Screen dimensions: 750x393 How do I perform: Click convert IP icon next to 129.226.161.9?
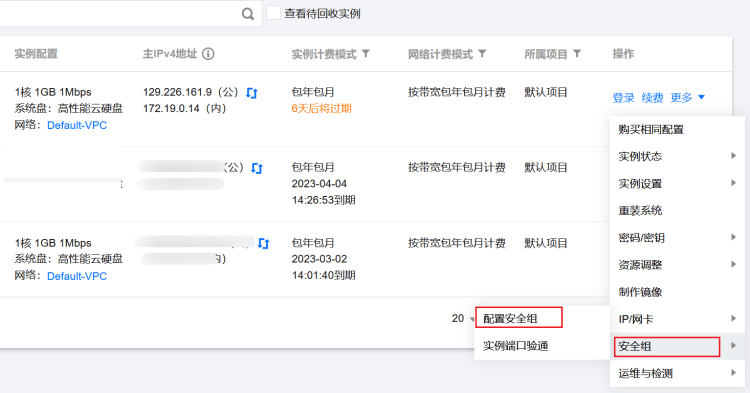click(x=252, y=93)
